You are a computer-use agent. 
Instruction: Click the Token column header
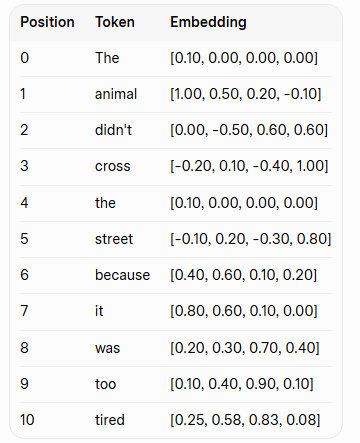115,22
